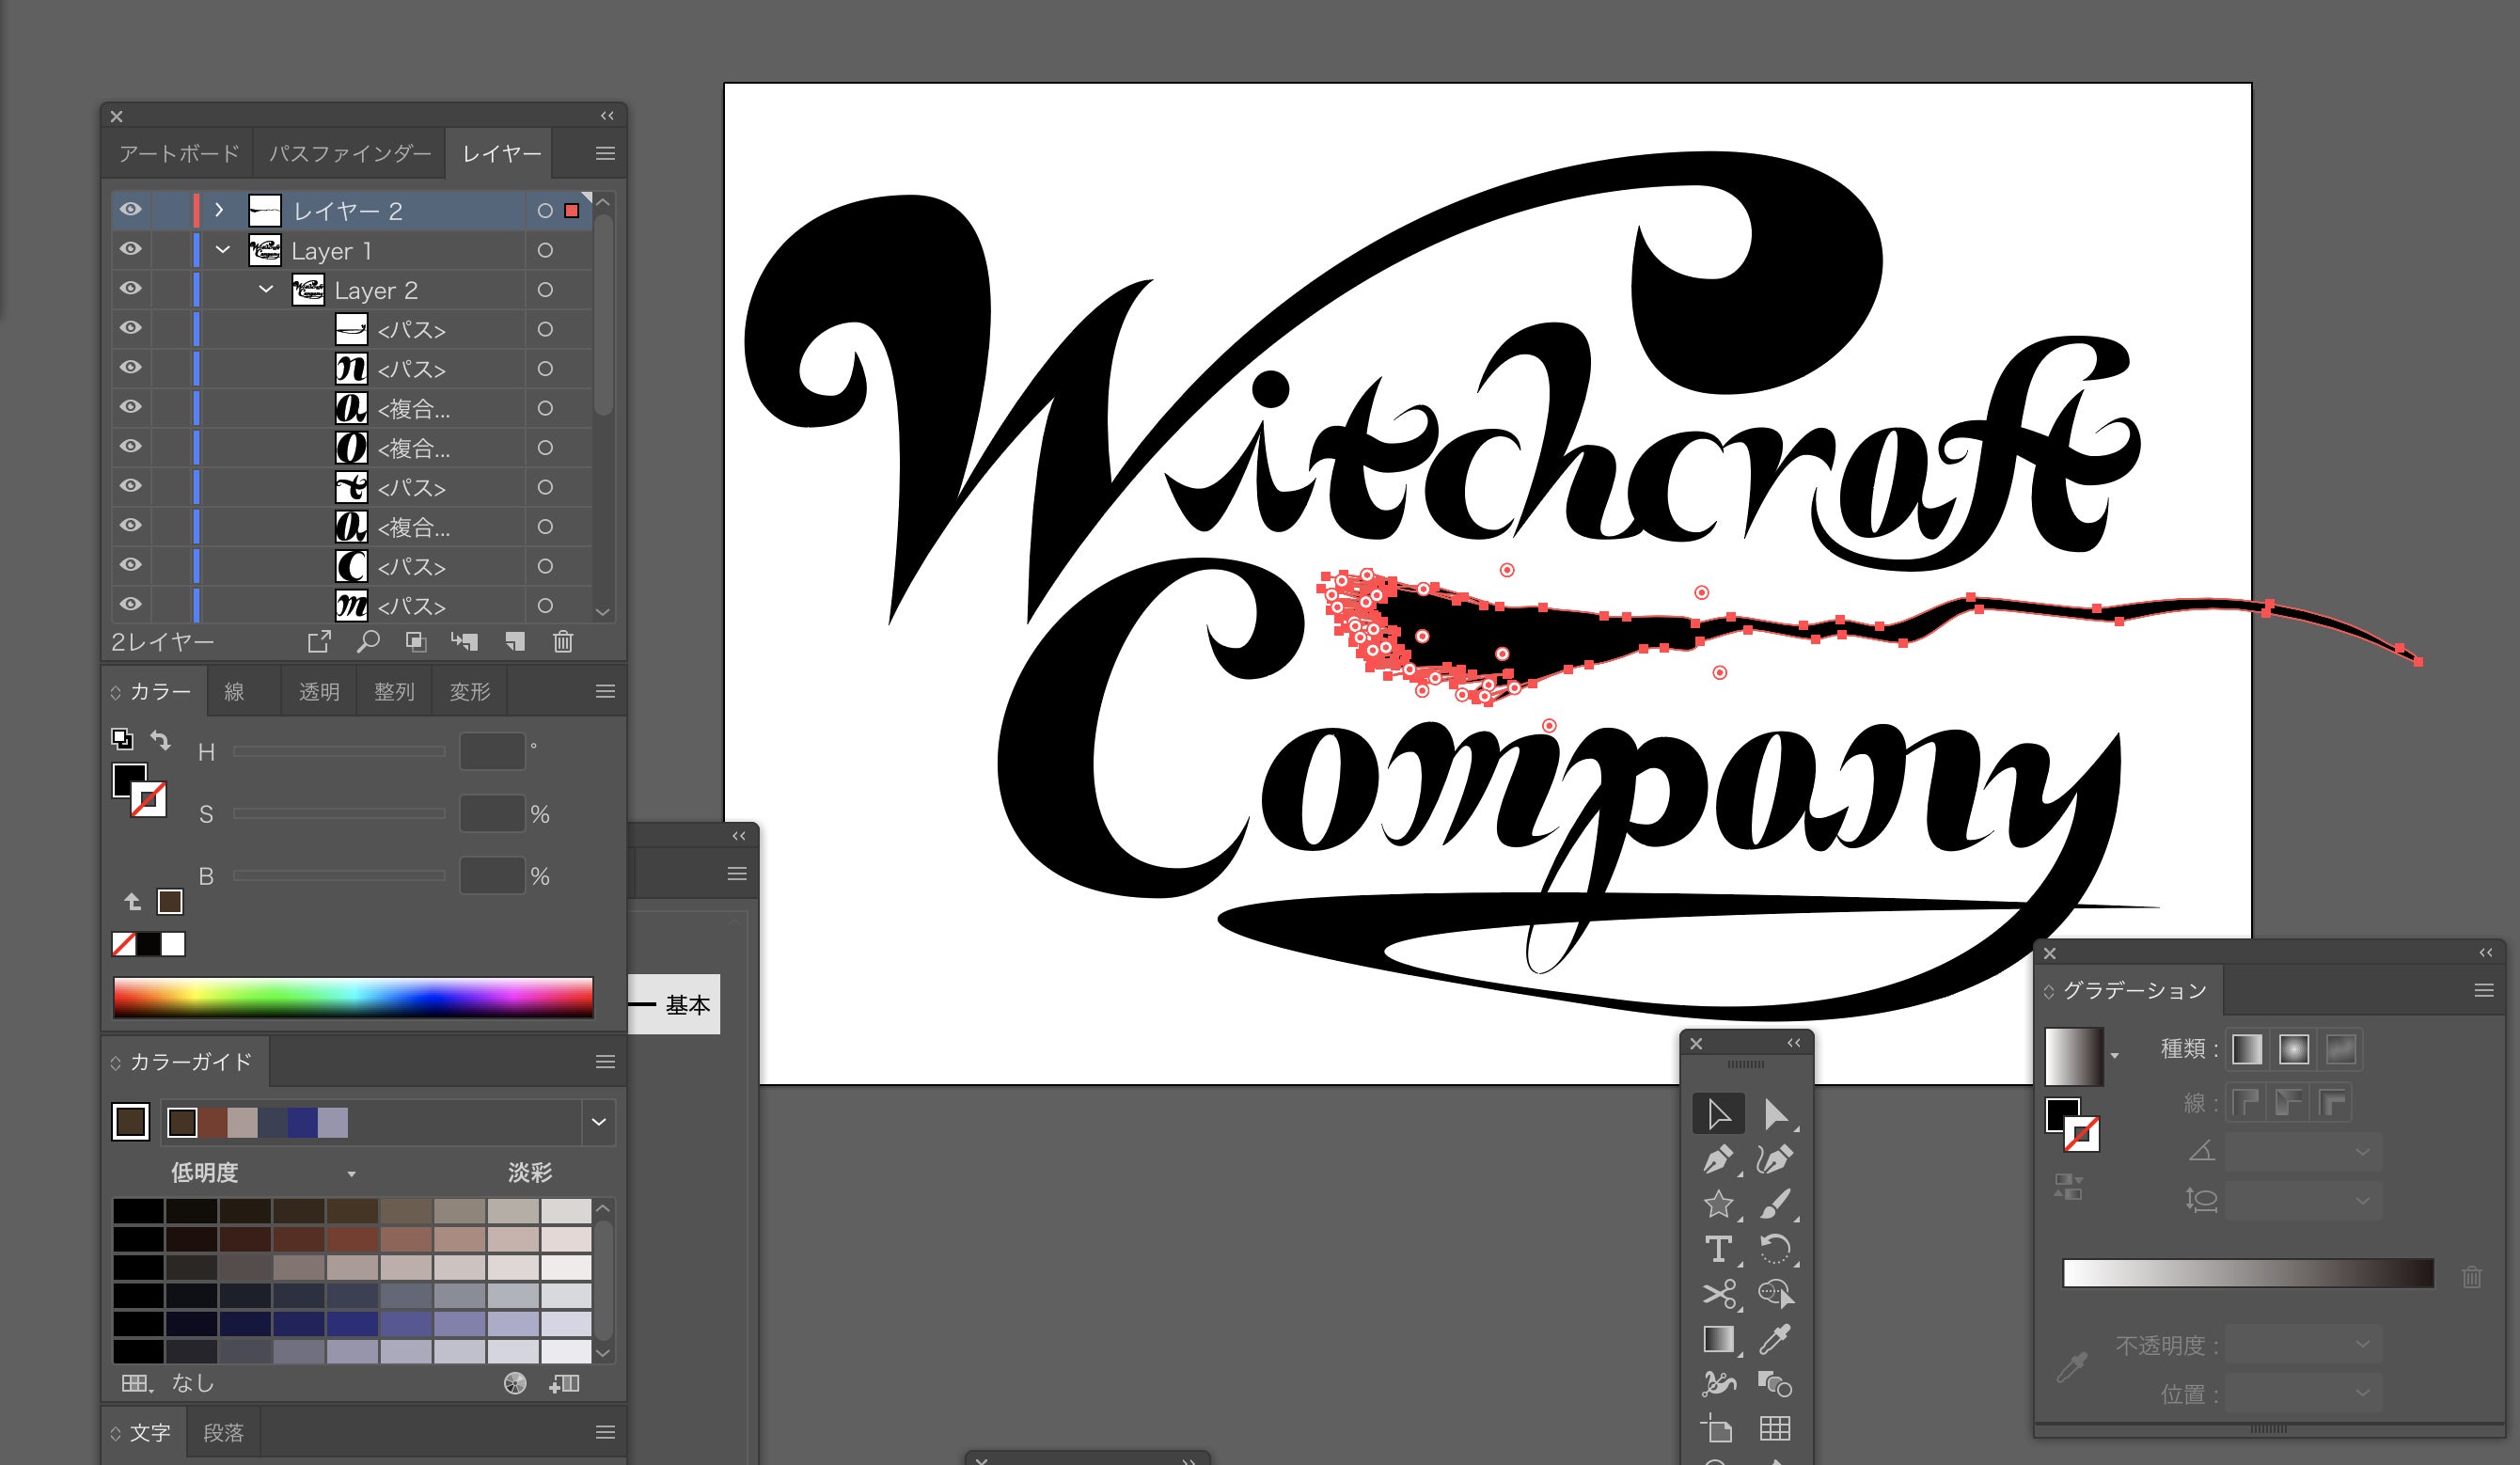Click the 基本 brush definition button
Image resolution: width=2520 pixels, height=1465 pixels.
676,1004
